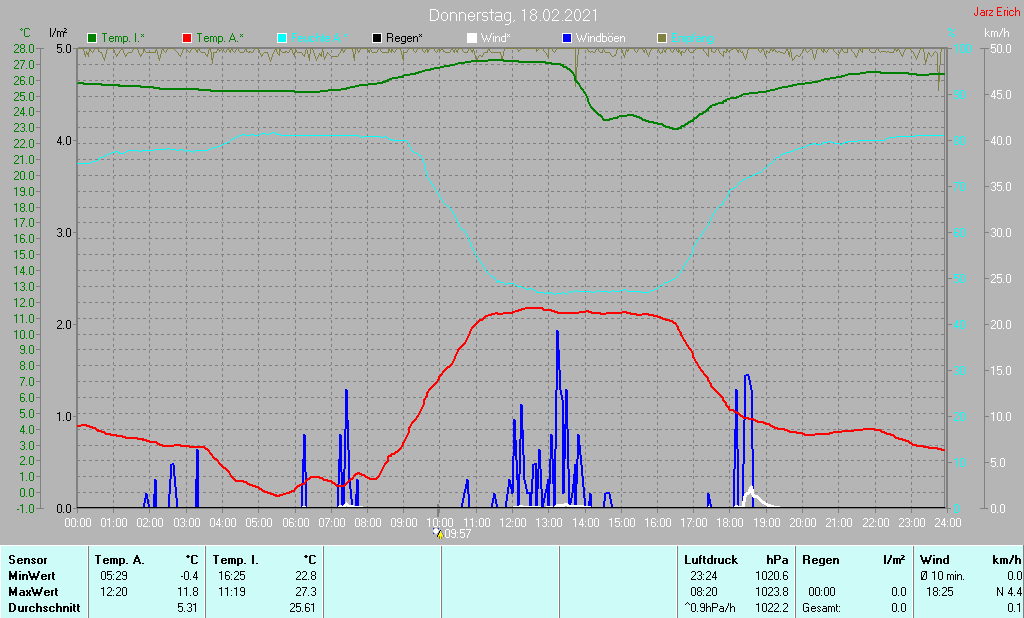Click the 'MaxWert' row label
Screen dimensions: 1024x618
click(x=33, y=592)
